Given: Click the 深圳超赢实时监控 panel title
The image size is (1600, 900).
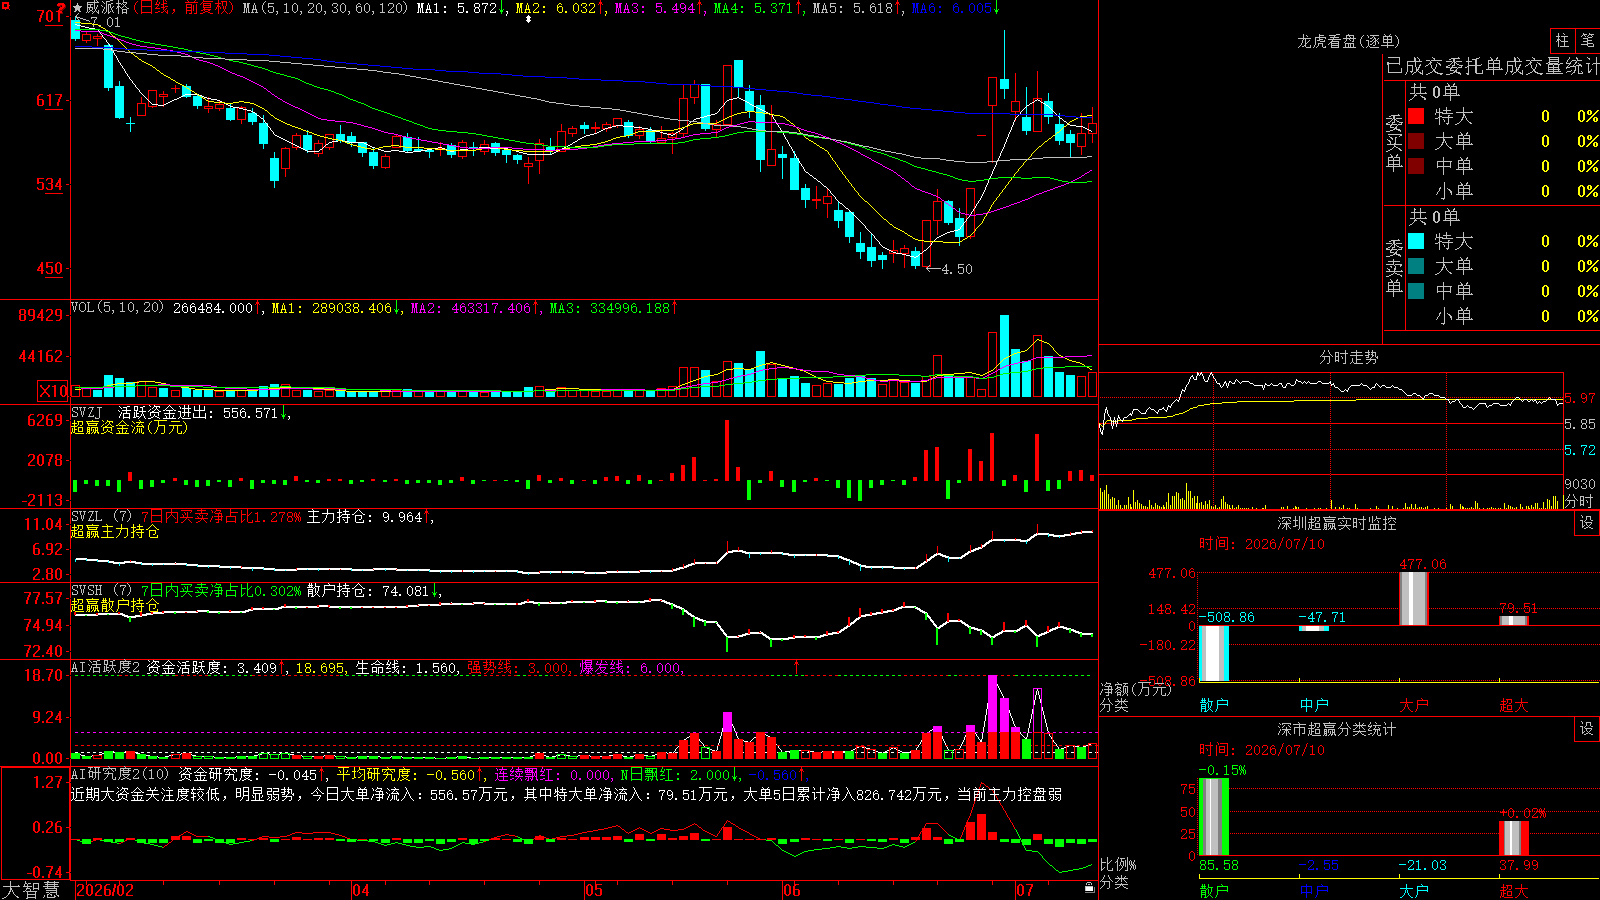Looking at the screenshot, I should (1337, 523).
